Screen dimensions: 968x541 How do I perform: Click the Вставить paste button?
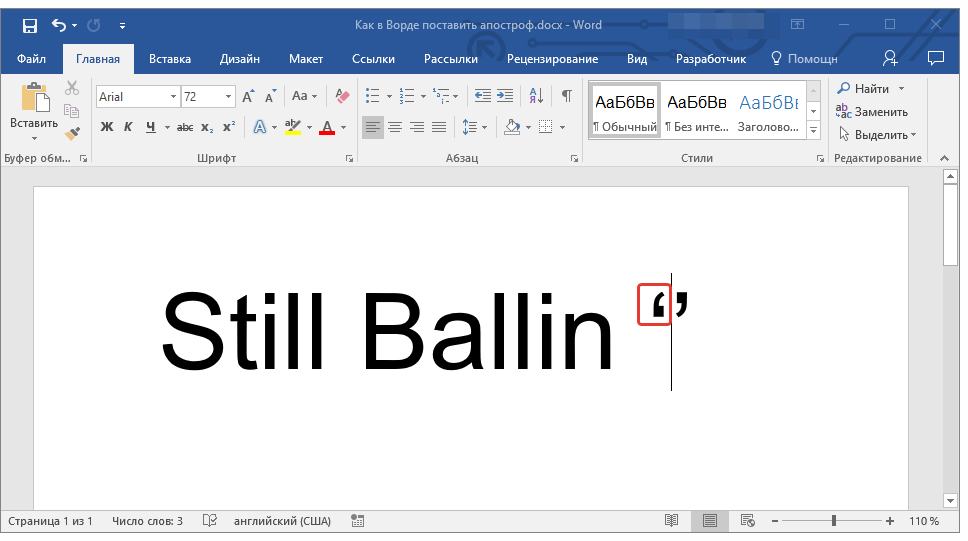pos(34,111)
